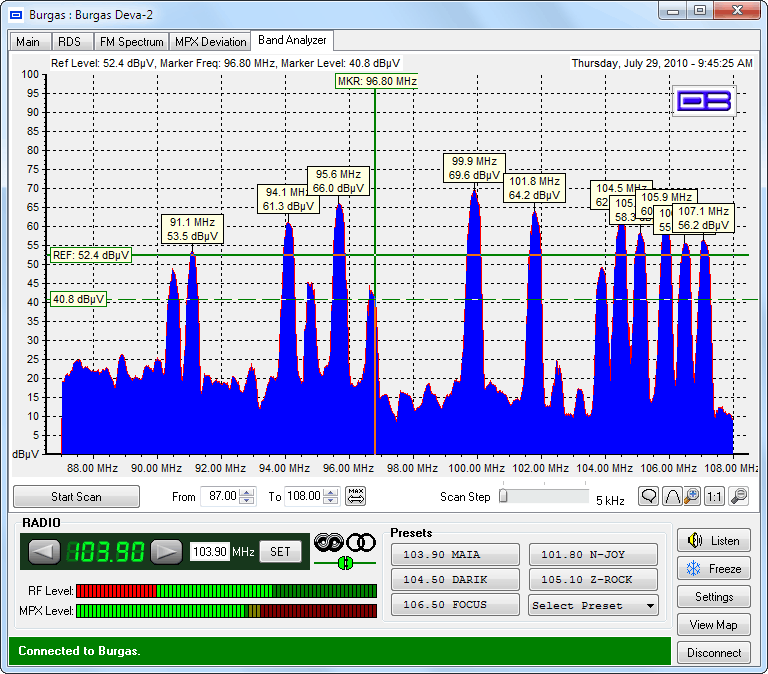
Task: Open the MPX Deviation tab
Action: (x=210, y=42)
